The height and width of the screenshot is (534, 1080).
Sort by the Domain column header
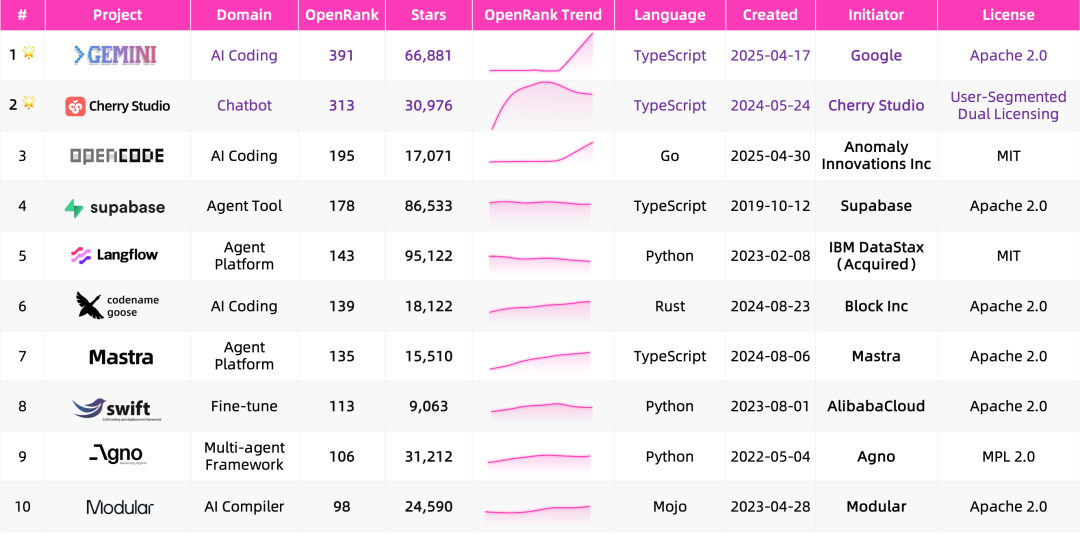click(x=244, y=14)
